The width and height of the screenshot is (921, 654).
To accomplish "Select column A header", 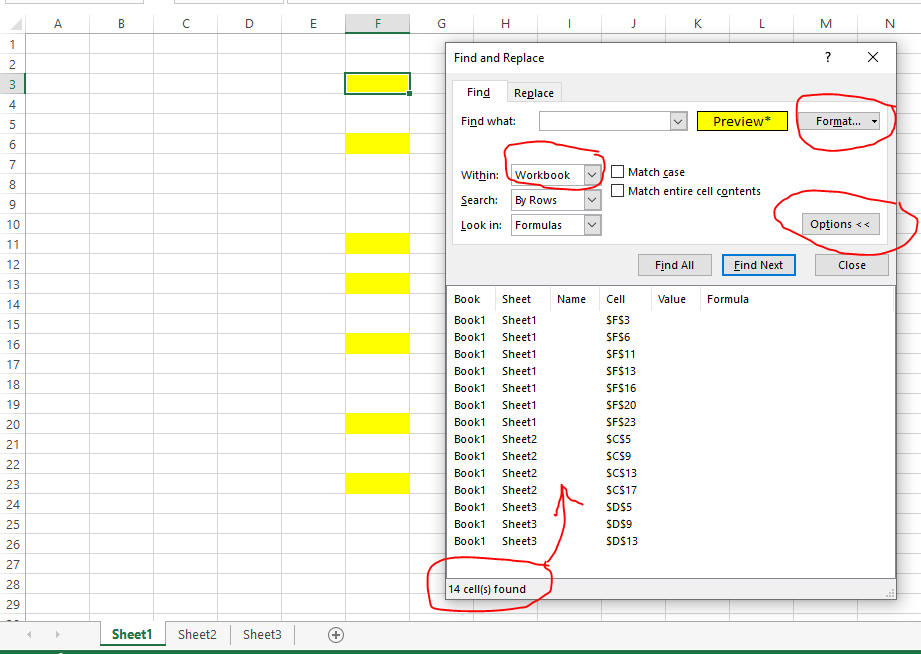I will [x=58, y=24].
